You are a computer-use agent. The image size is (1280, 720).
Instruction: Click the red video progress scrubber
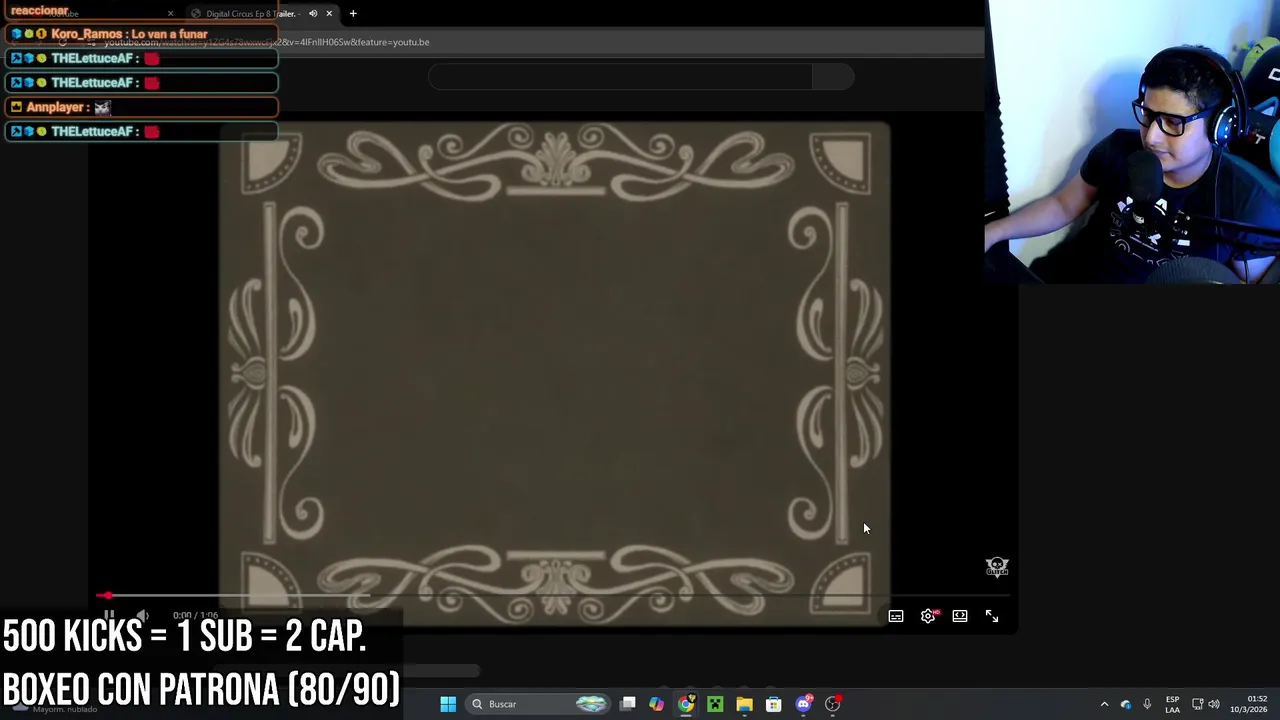coord(106,596)
